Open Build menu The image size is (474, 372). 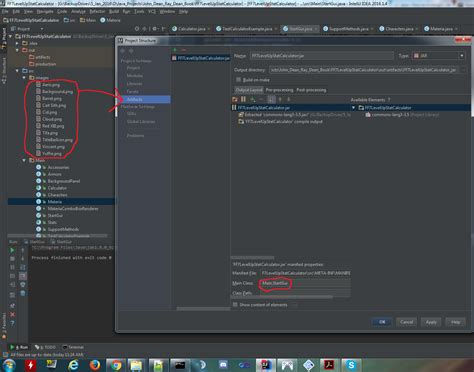(114, 11)
